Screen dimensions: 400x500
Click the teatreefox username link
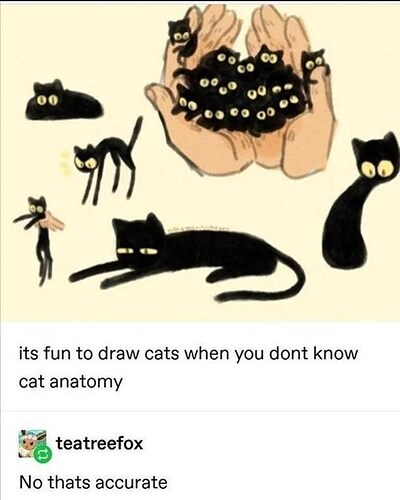click(99, 444)
